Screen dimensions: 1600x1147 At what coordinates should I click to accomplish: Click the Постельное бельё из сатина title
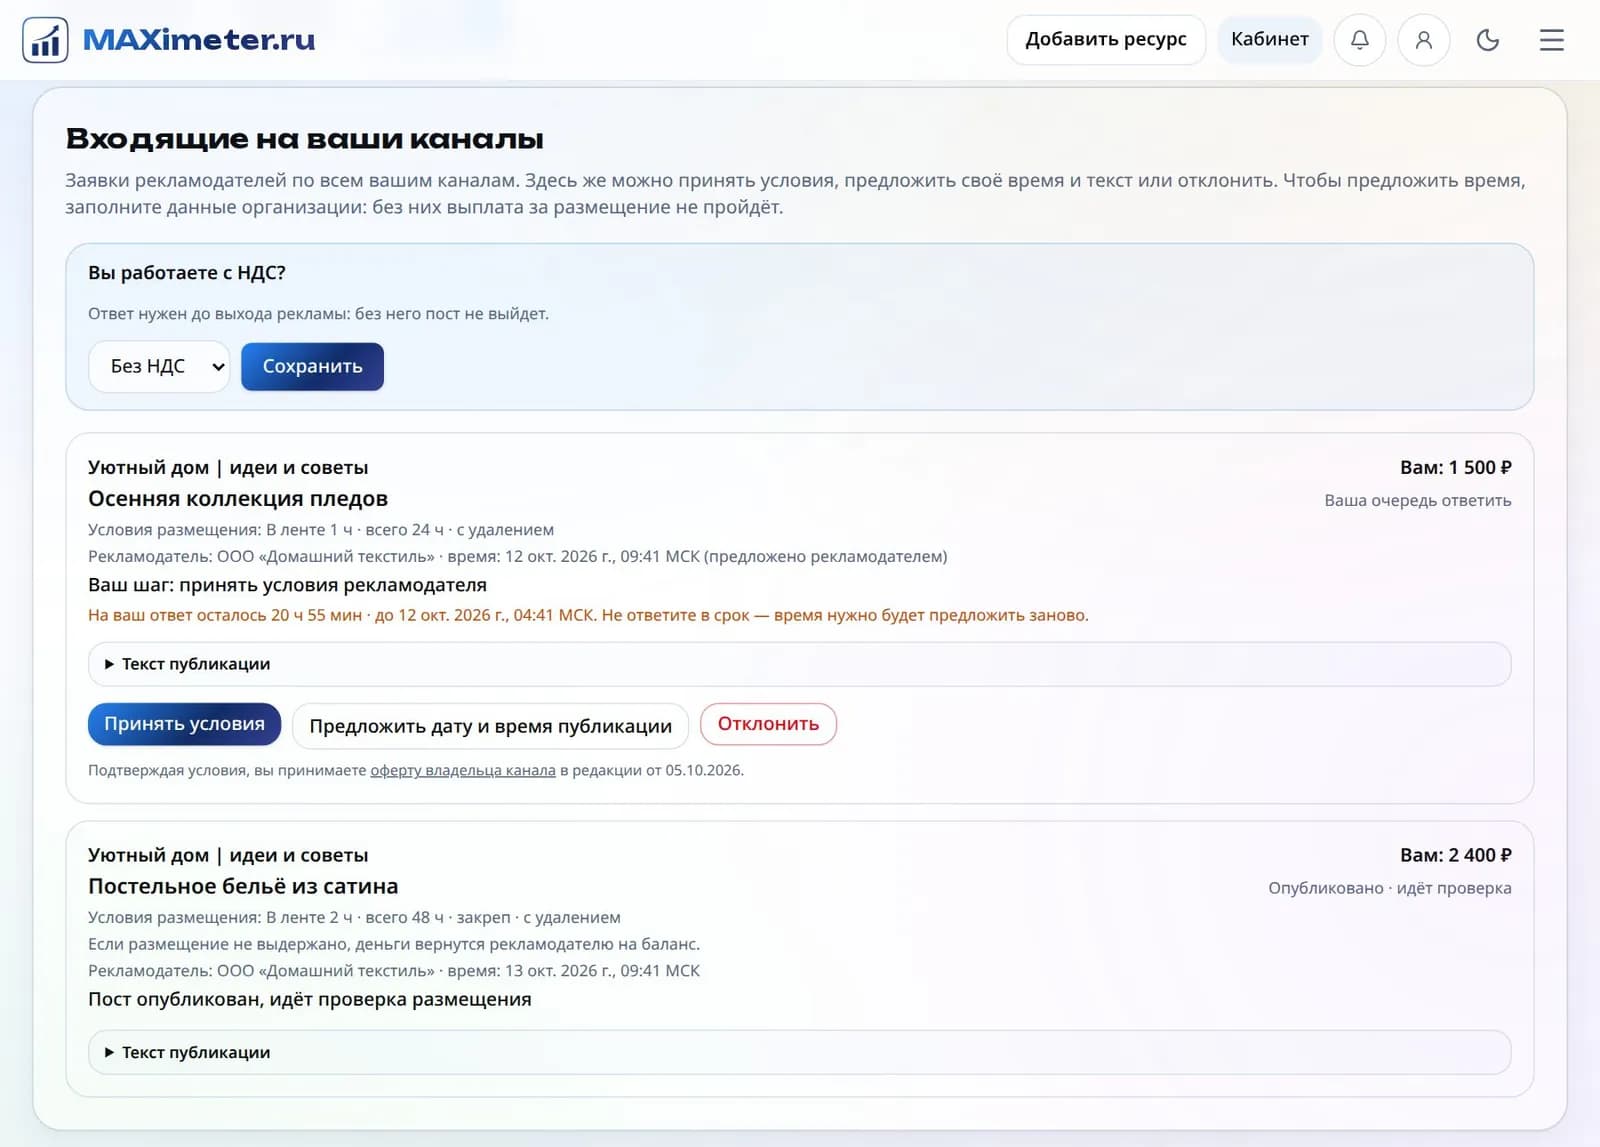click(x=243, y=886)
